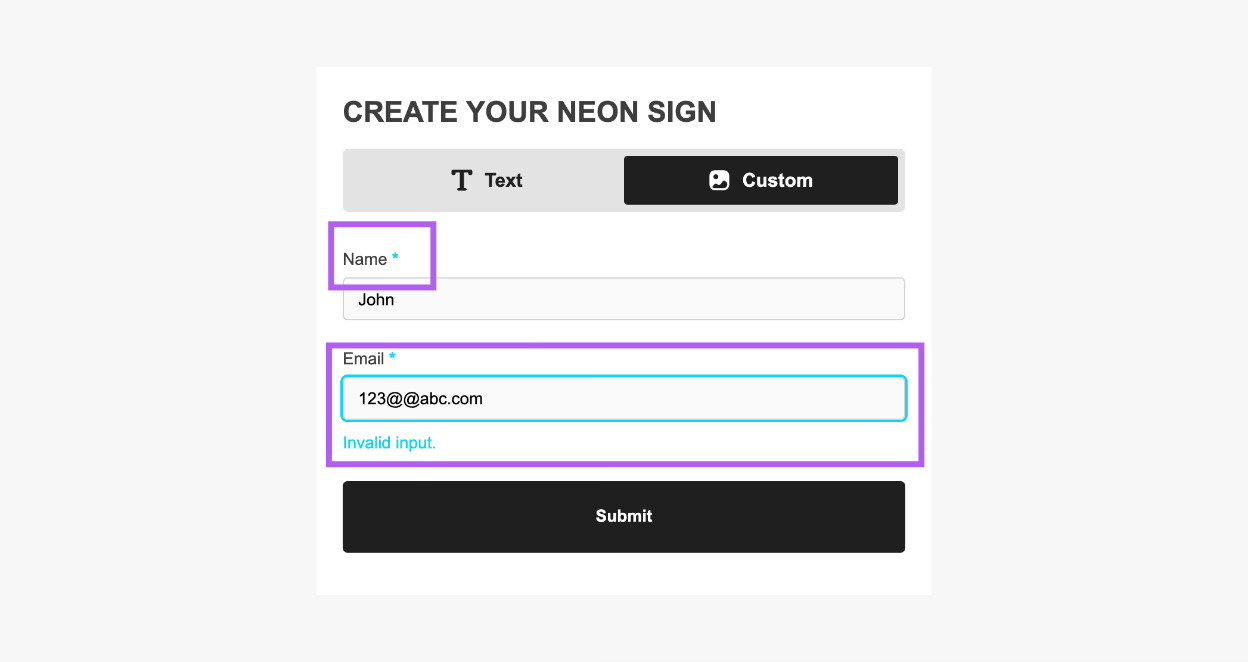Click the Email field label
This screenshot has width=1248, height=662.
point(363,358)
